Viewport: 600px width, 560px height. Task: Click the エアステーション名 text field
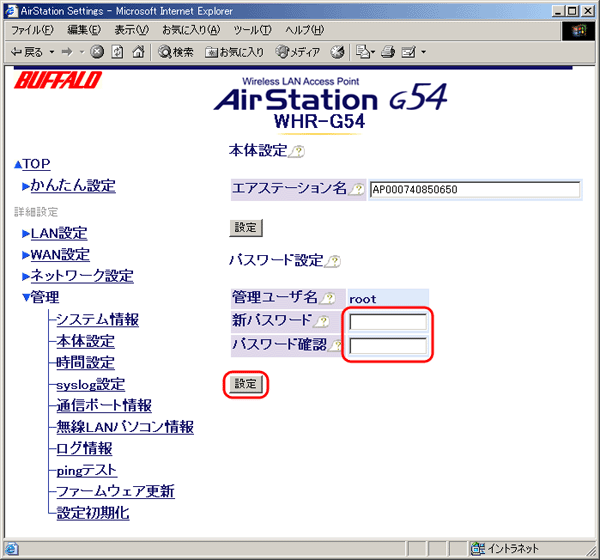click(x=474, y=190)
